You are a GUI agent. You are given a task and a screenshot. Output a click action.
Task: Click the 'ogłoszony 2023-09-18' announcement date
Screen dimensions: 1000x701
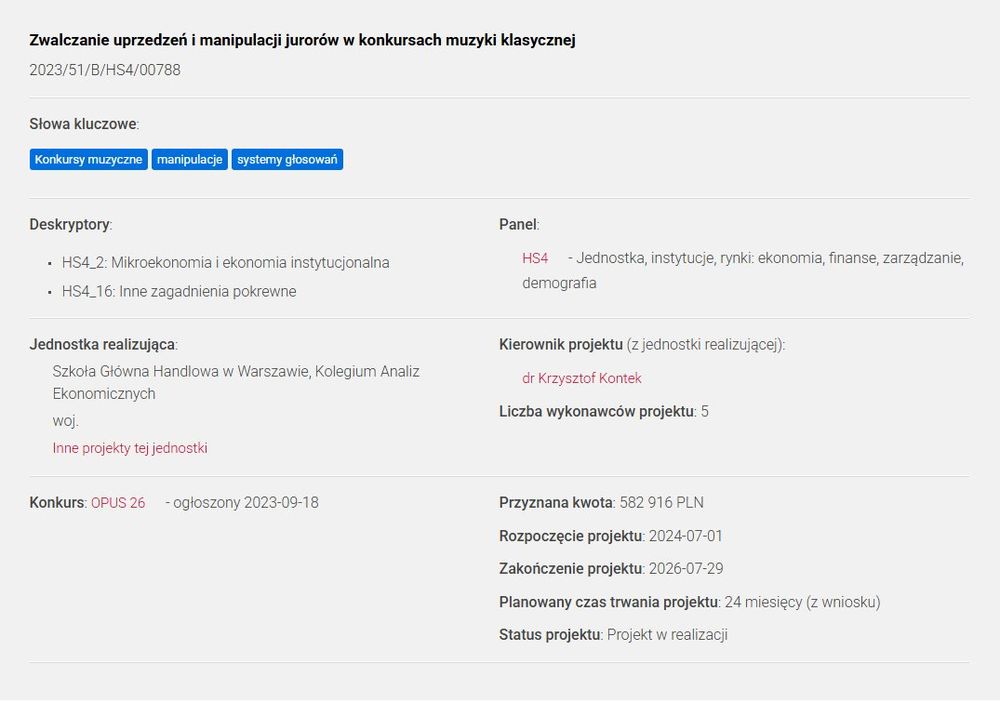245,502
